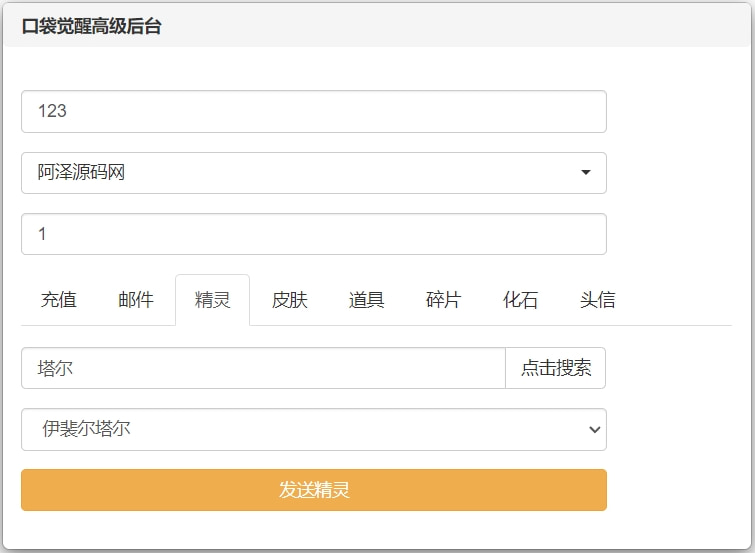Open the 邮件 tab
The height and width of the screenshot is (553, 755).
tap(136, 300)
